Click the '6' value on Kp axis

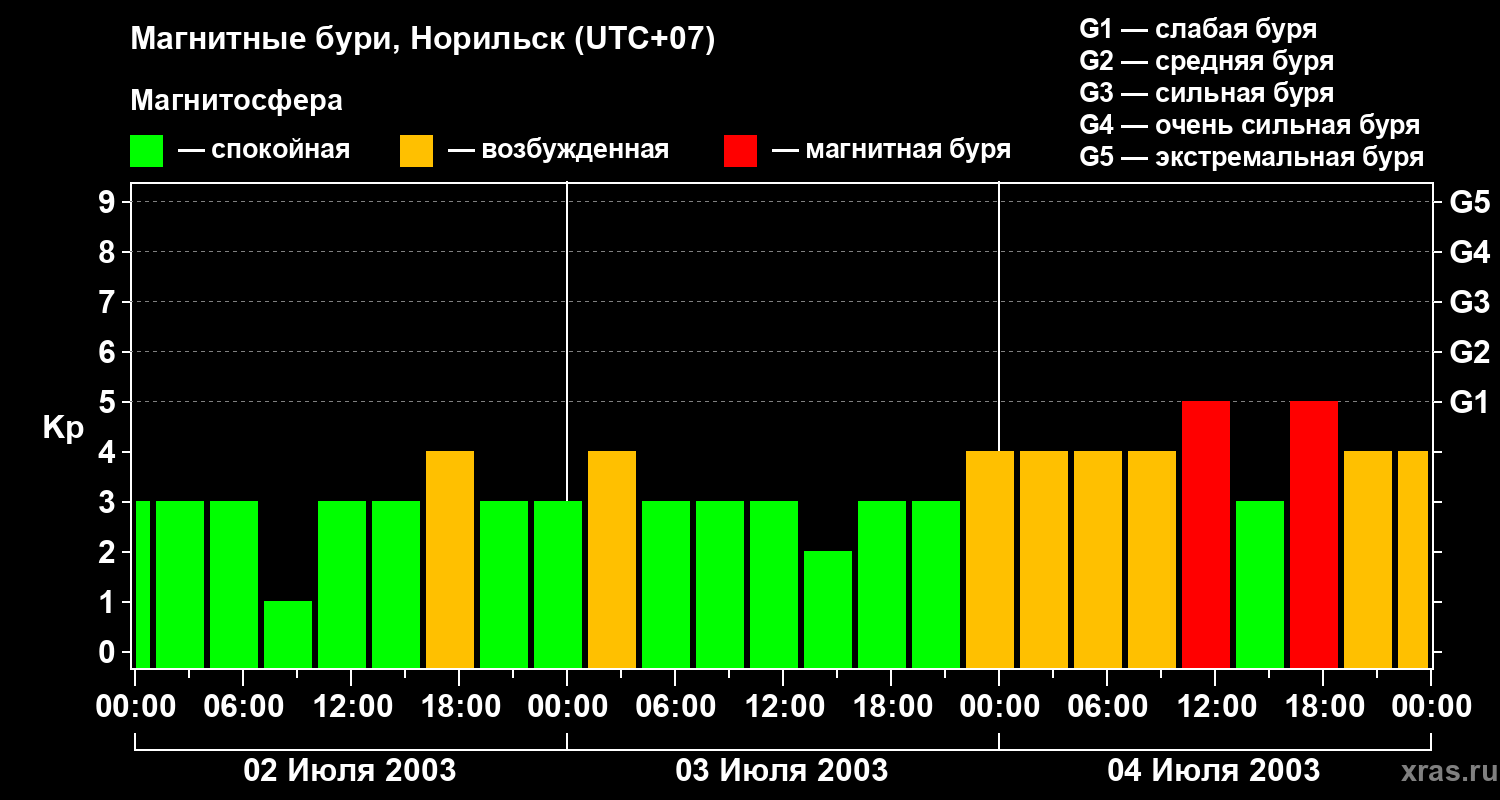[109, 352]
